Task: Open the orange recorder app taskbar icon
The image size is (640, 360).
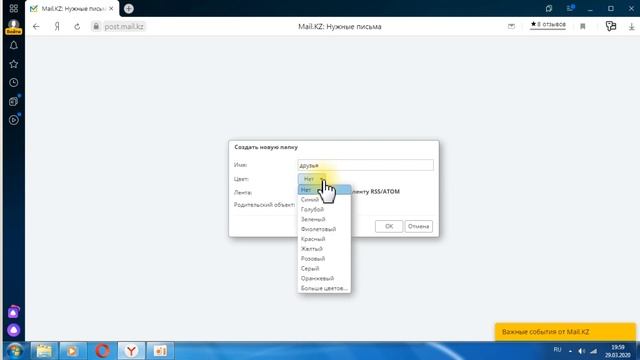Action: [160, 351]
